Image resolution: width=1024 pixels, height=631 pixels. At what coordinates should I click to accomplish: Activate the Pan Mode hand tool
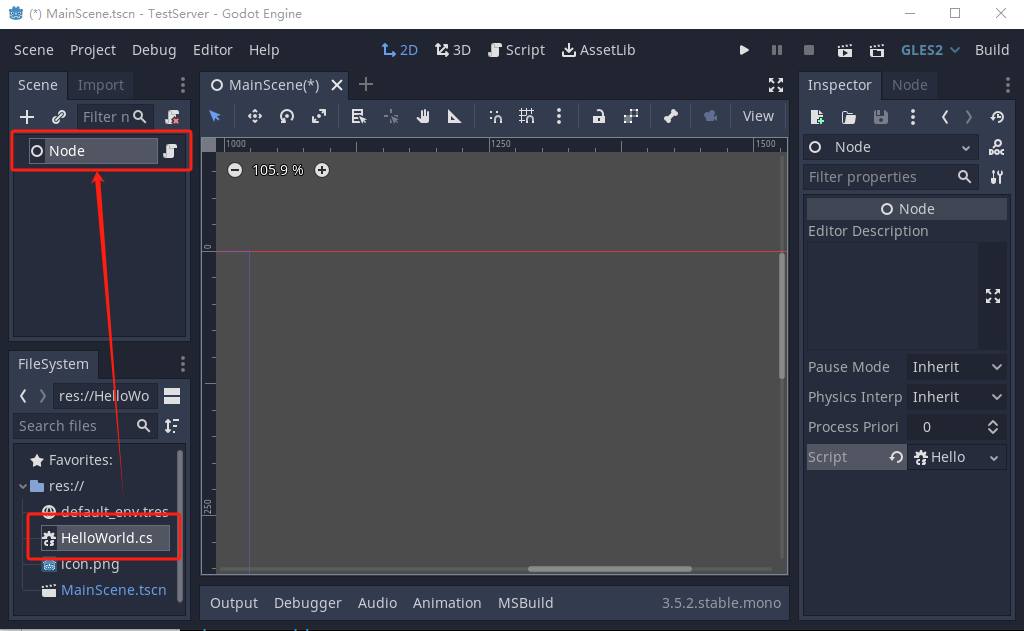(423, 116)
